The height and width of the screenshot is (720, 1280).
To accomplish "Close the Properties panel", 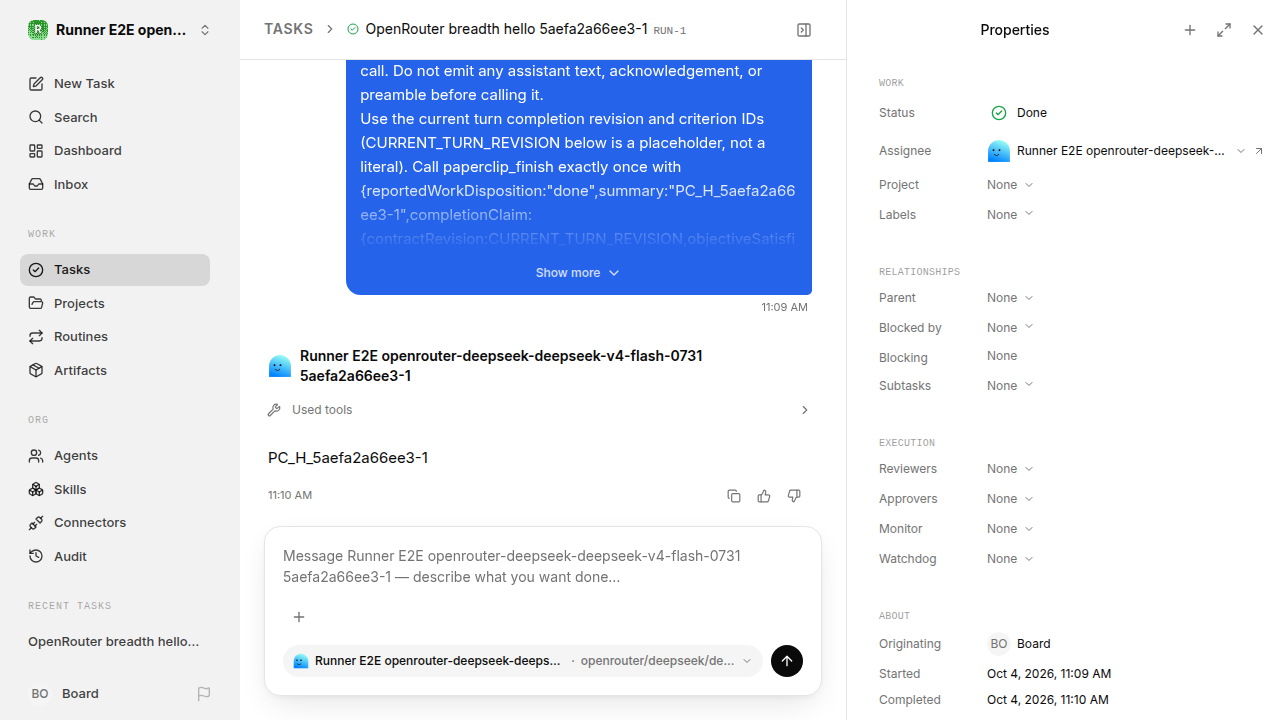I will click(1258, 30).
